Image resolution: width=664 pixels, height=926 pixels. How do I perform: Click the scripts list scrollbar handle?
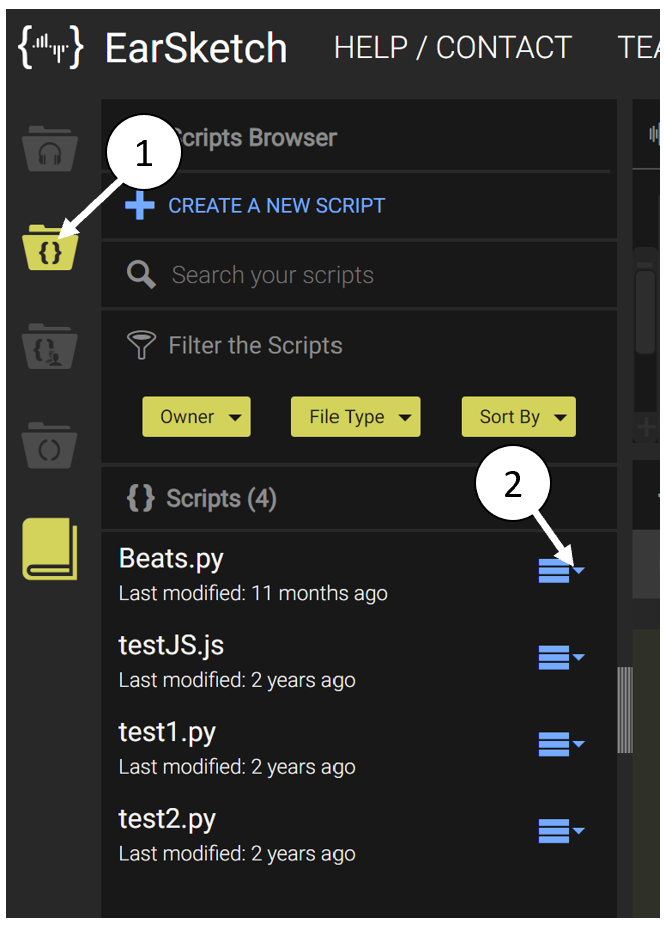(x=625, y=710)
